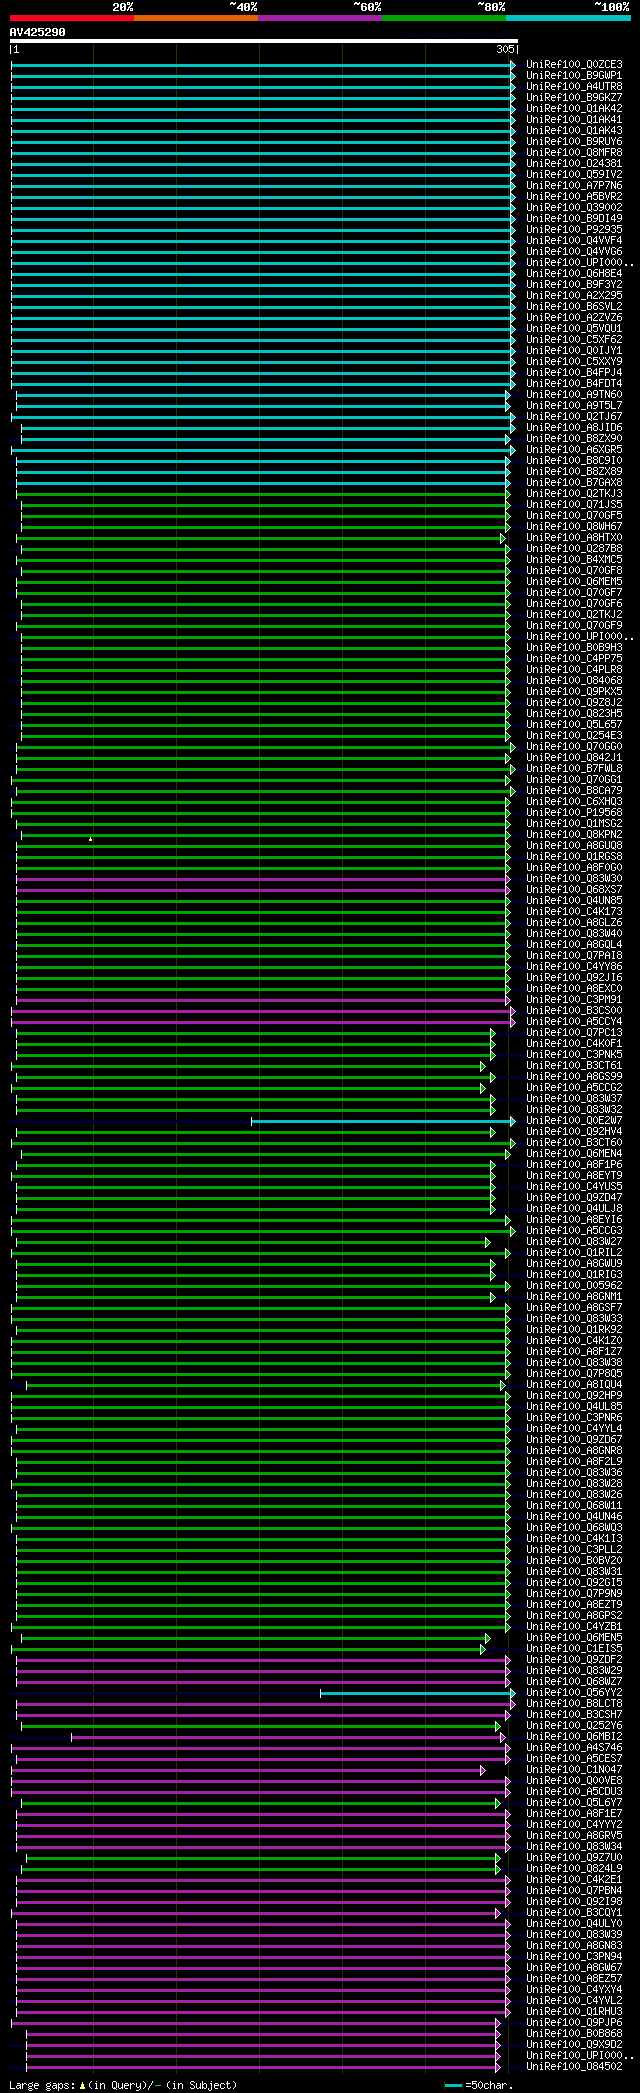Select label UniRef100_Q5VQU1
The width and height of the screenshot is (640, 2093).
574,329
